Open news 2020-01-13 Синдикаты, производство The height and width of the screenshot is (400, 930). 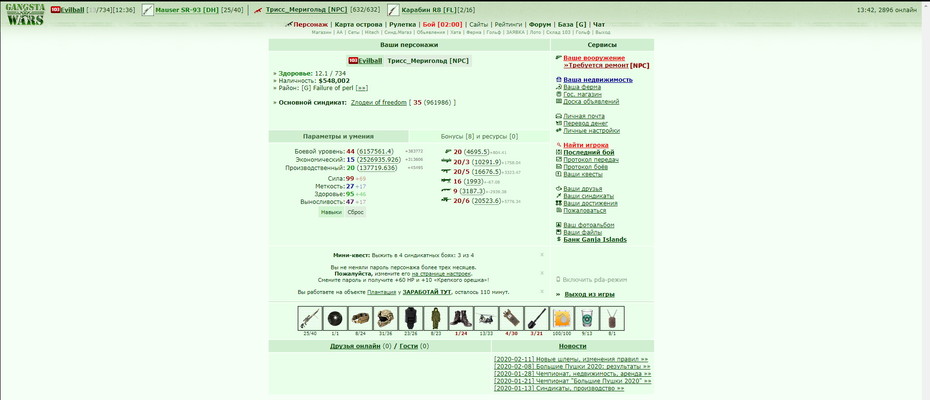[x=559, y=388]
